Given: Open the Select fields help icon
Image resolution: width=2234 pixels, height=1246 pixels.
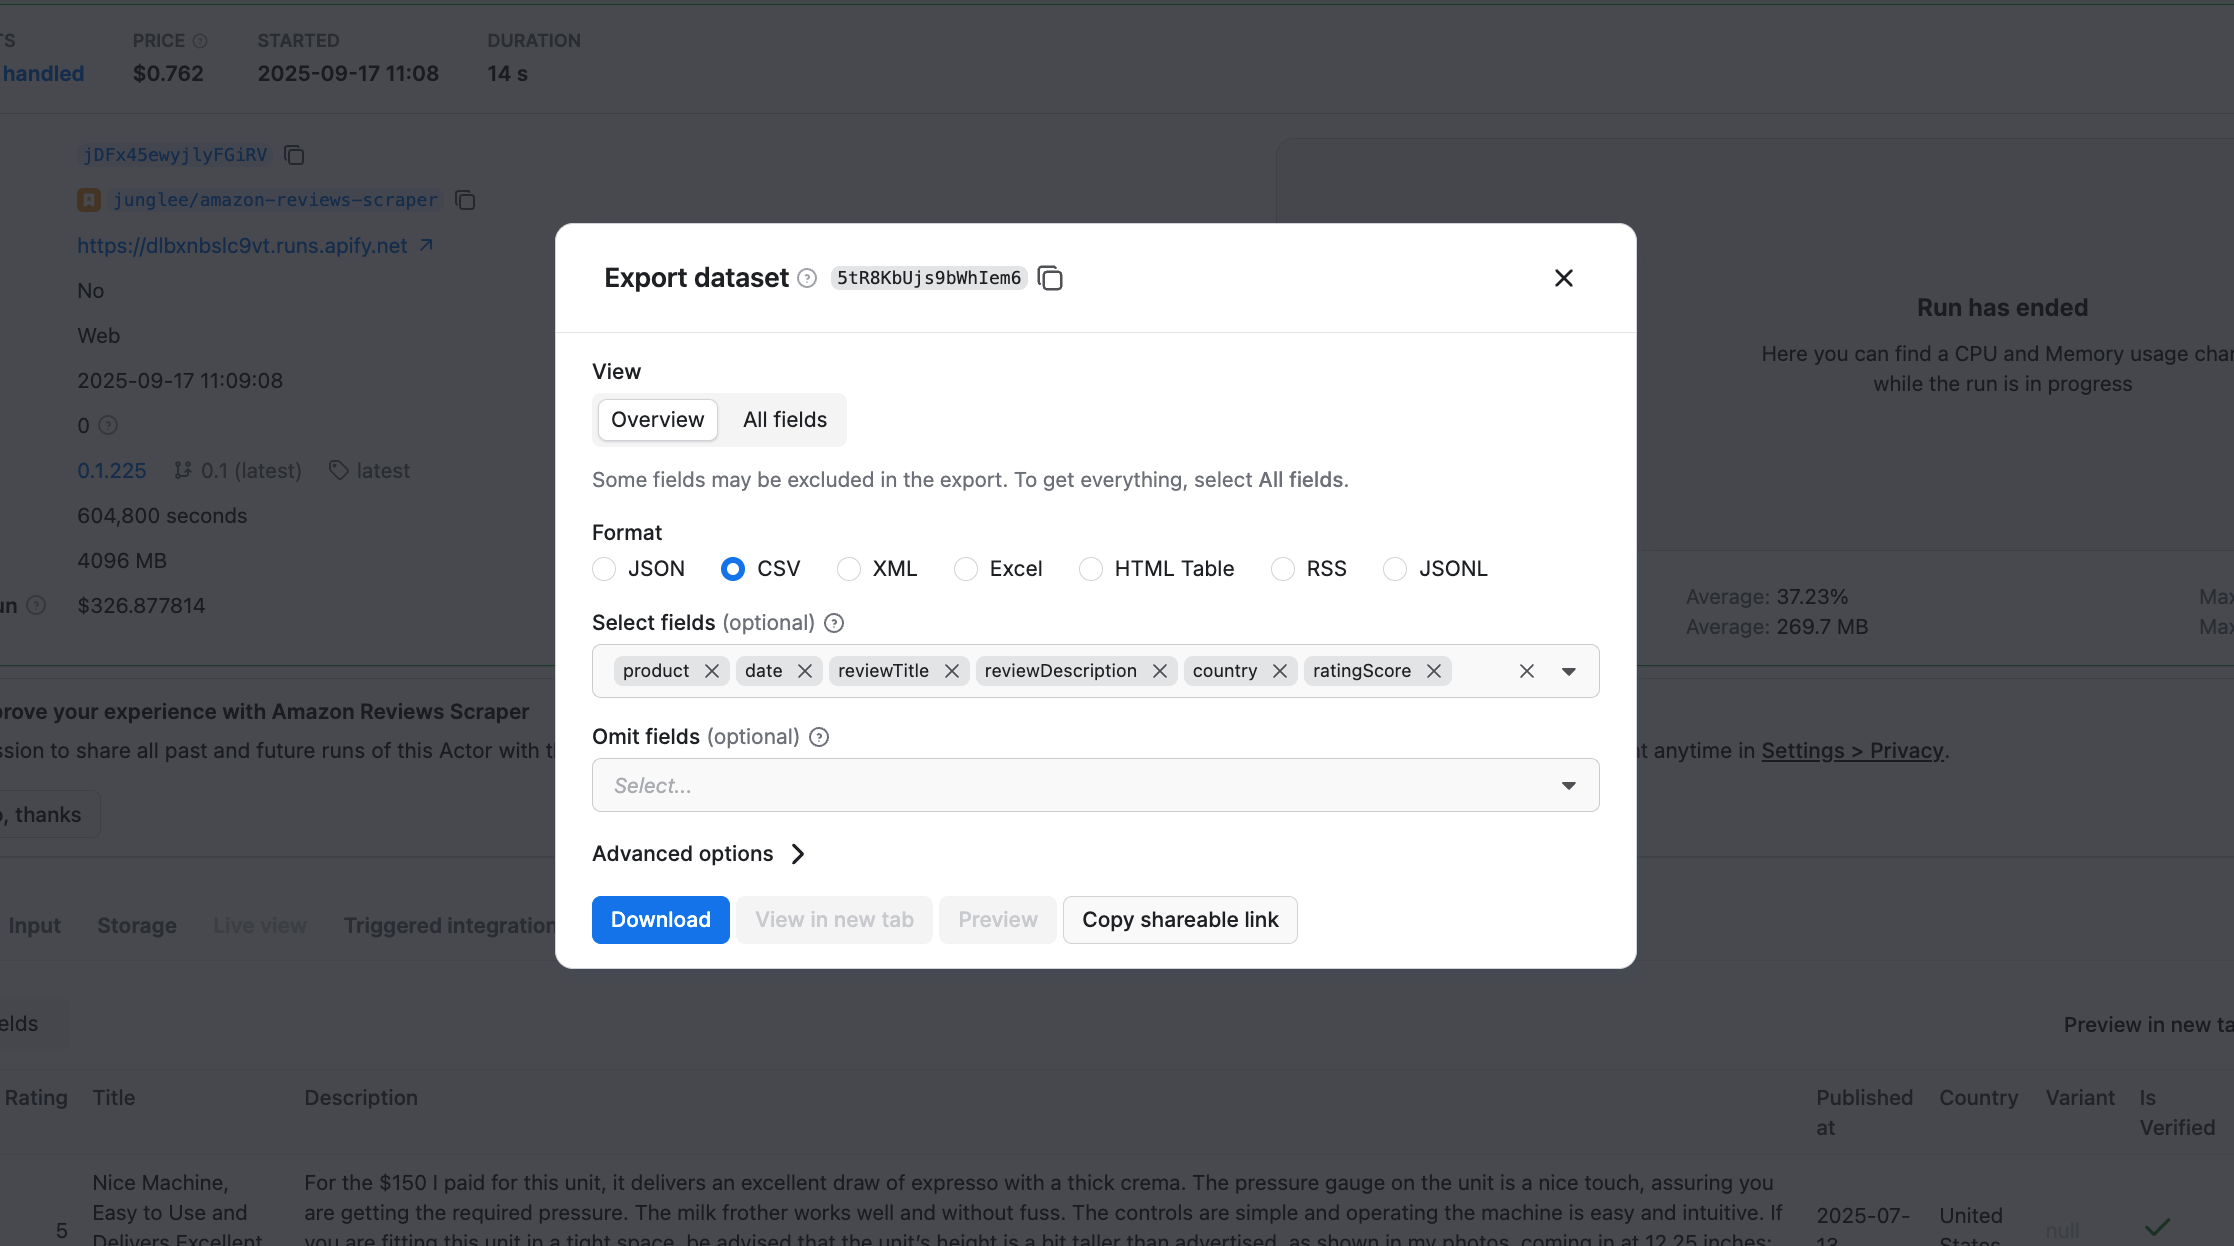Looking at the screenshot, I should coord(833,622).
